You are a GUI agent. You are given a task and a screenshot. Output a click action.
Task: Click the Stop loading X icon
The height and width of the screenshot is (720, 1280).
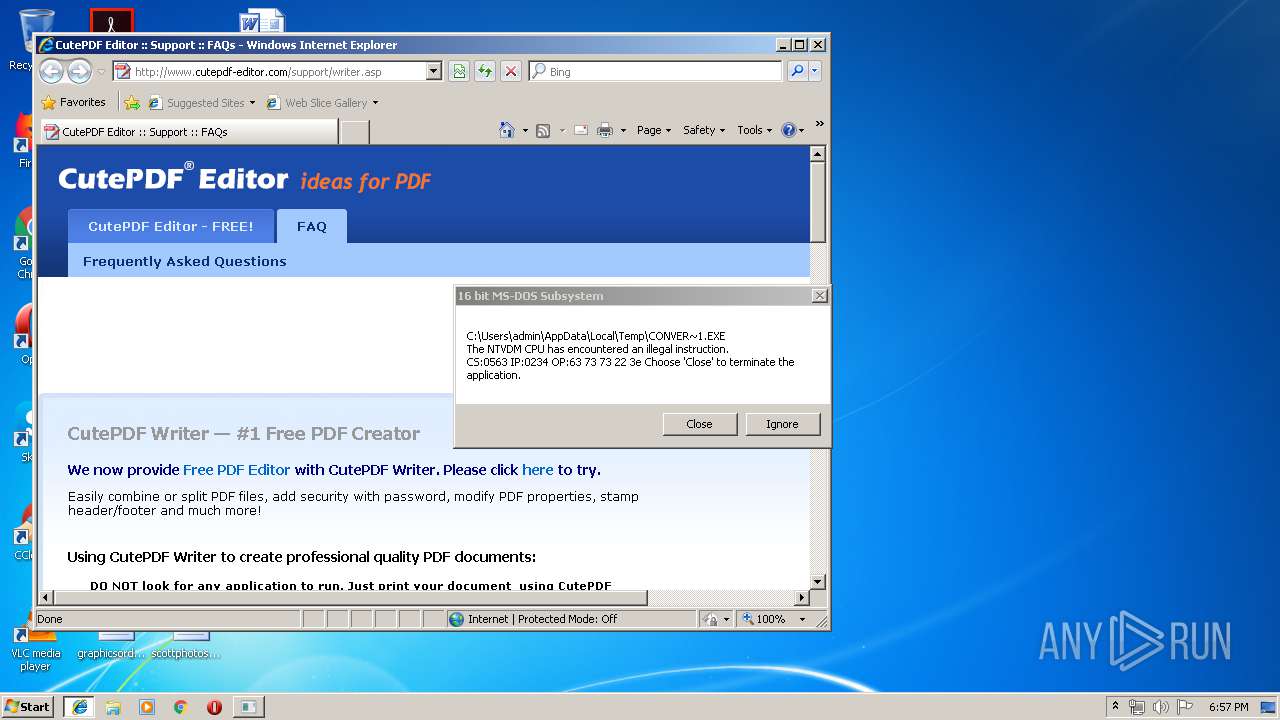(x=511, y=72)
